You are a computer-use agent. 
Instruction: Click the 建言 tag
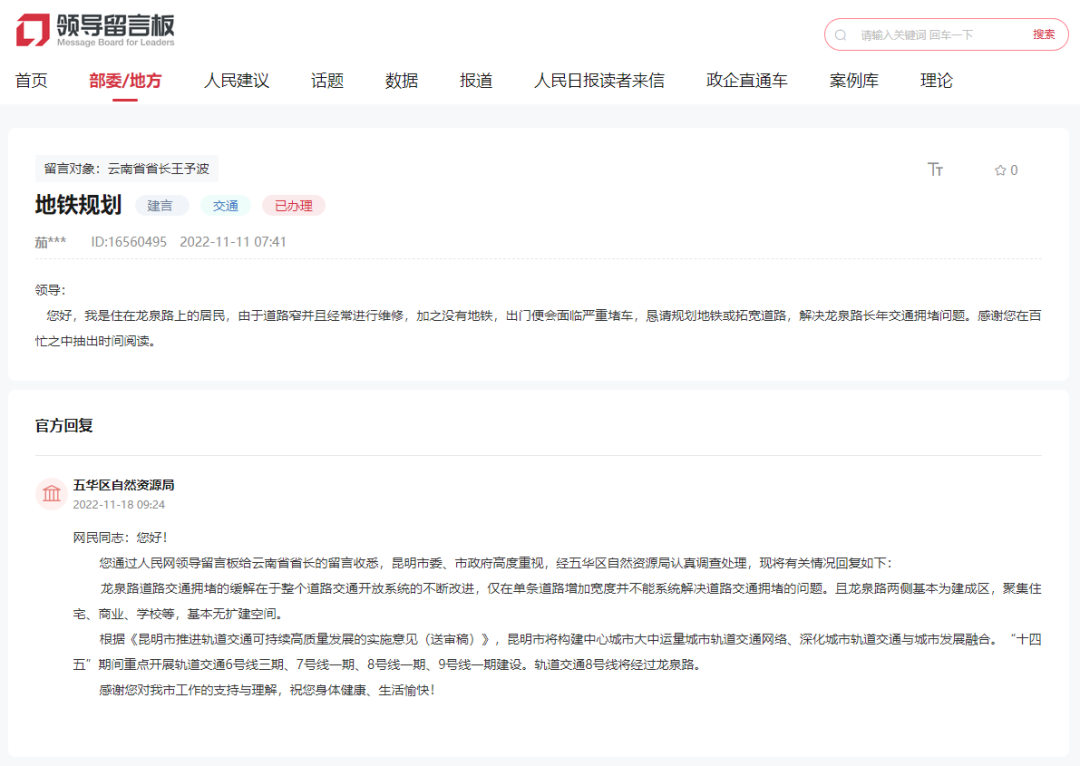tap(161, 206)
